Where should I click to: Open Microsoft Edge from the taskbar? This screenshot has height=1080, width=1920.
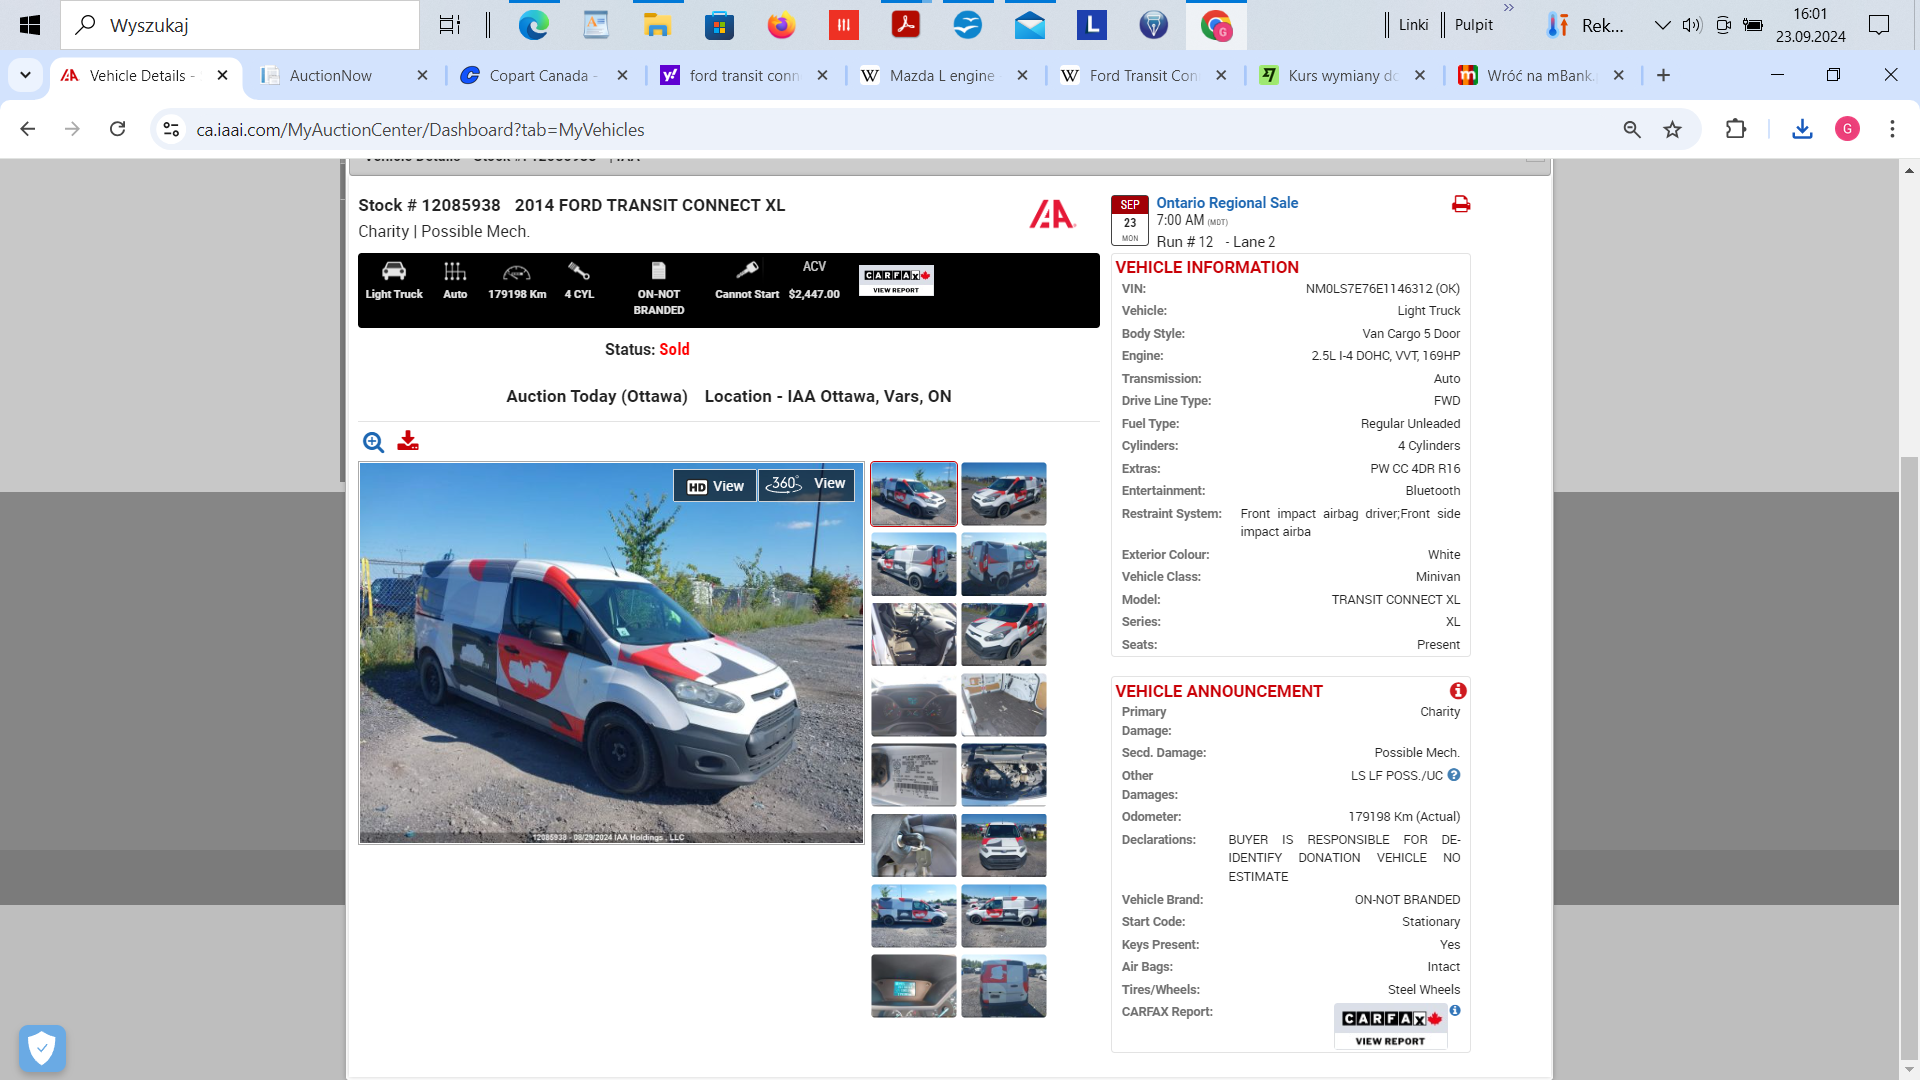(534, 25)
